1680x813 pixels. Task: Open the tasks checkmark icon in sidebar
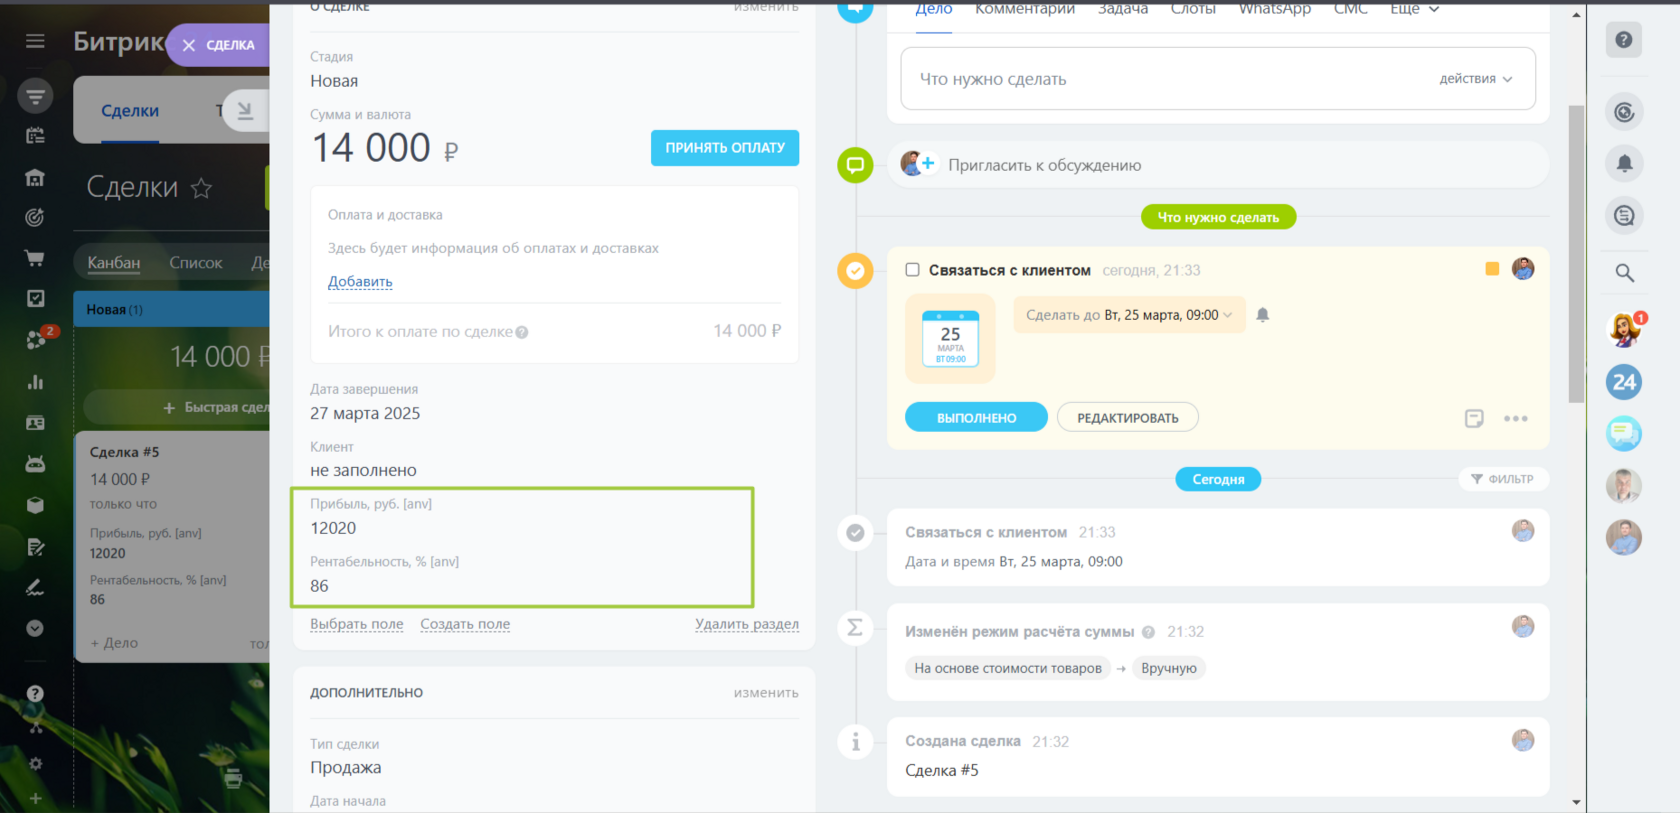pos(35,298)
